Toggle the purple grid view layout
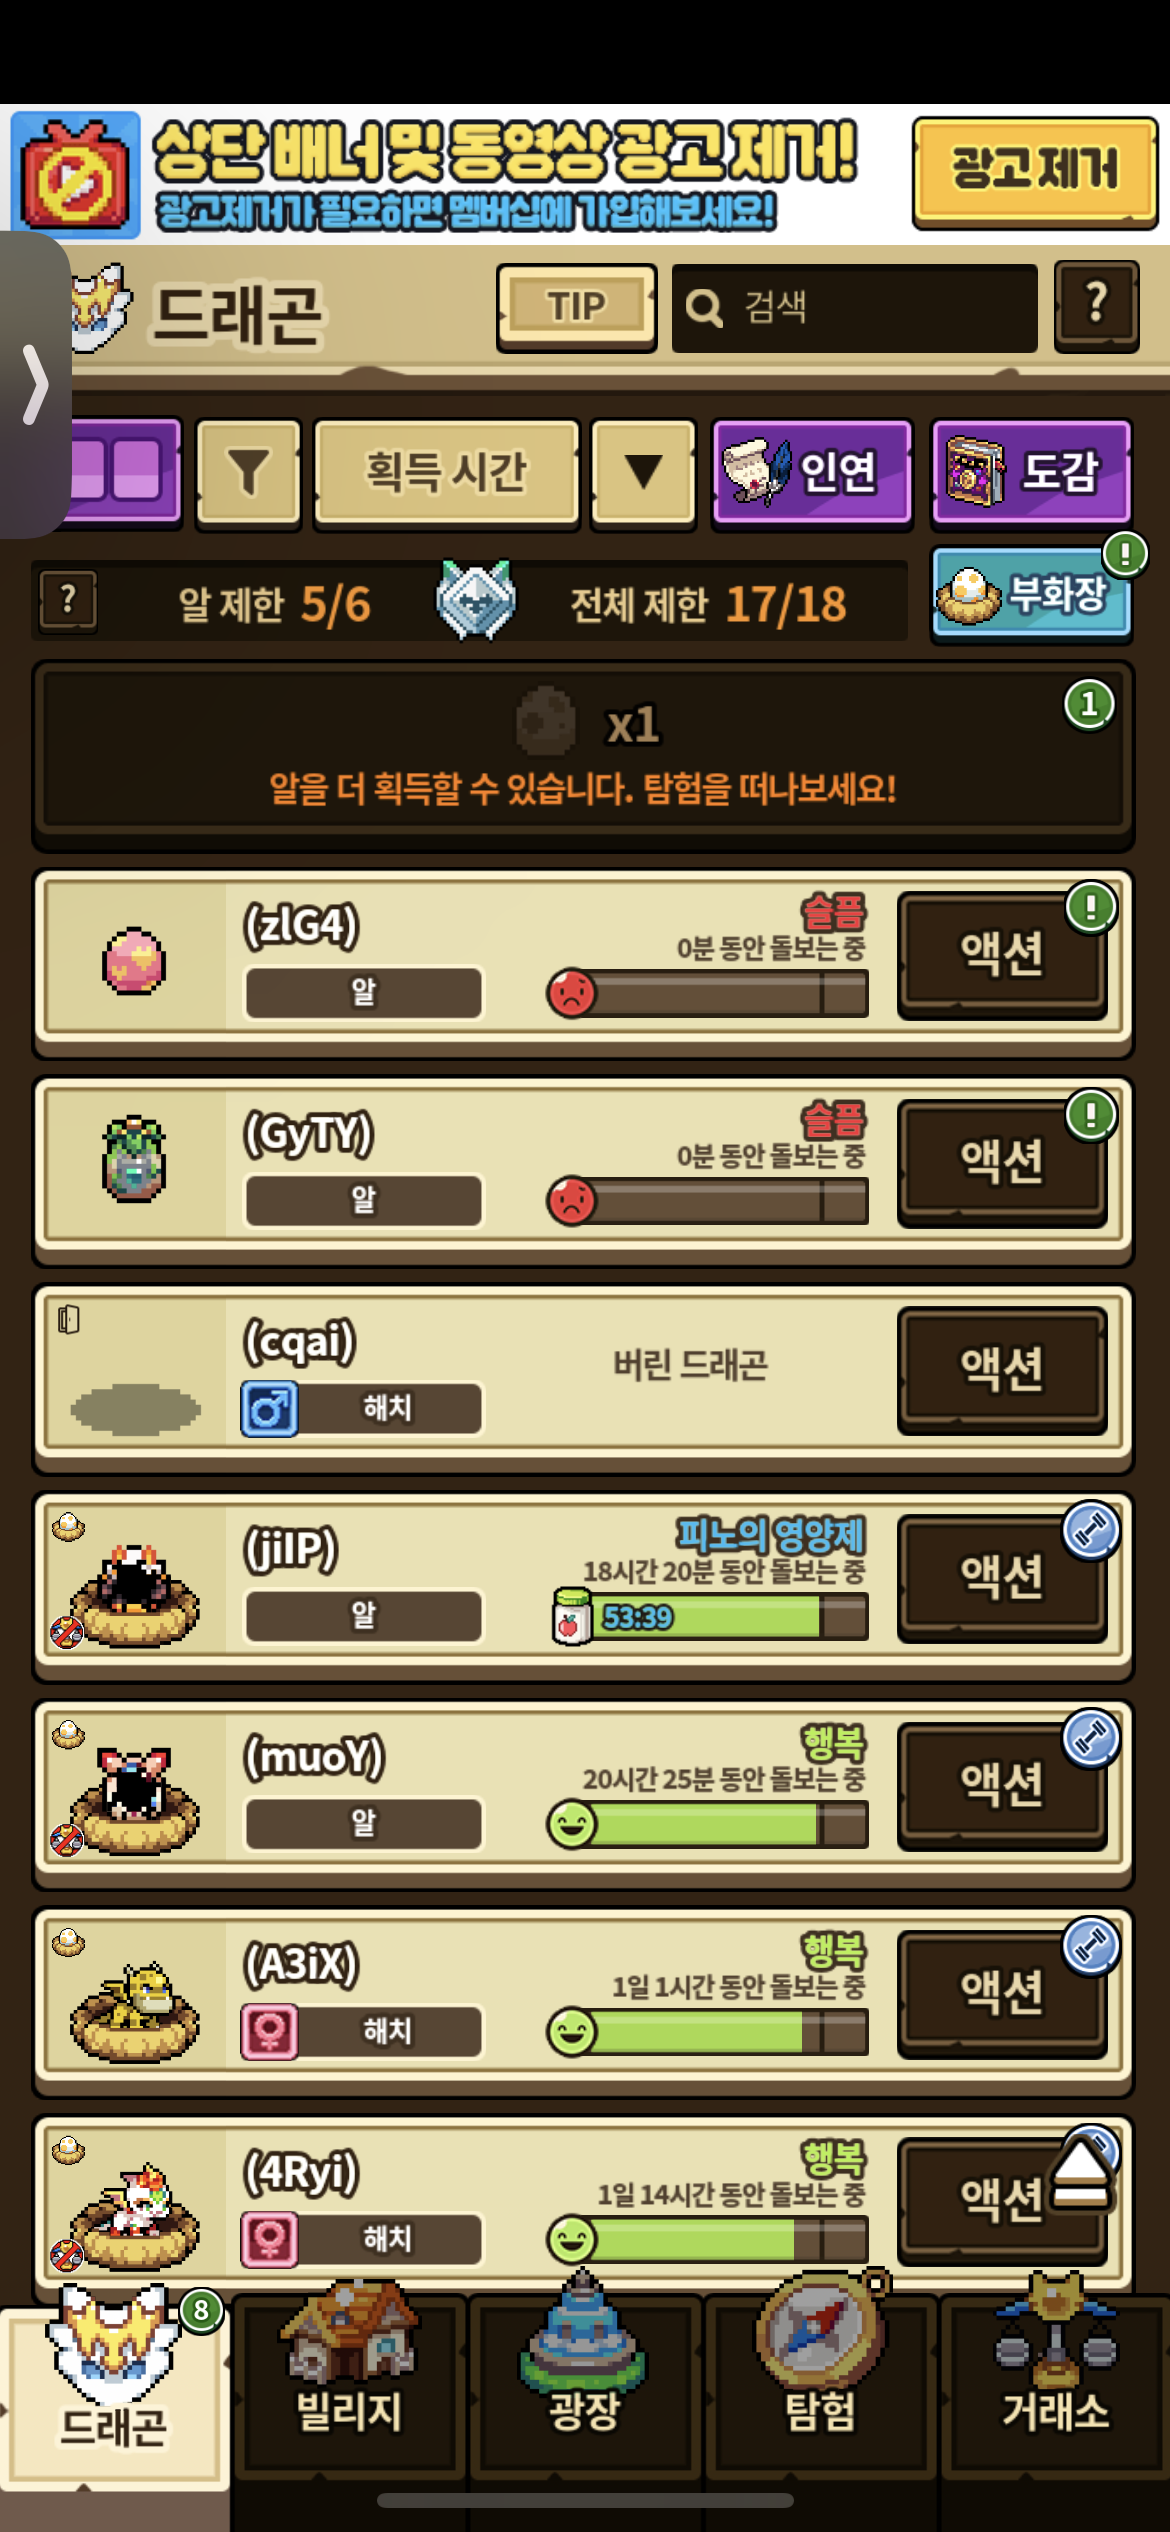1170x2532 pixels. pos(125,471)
